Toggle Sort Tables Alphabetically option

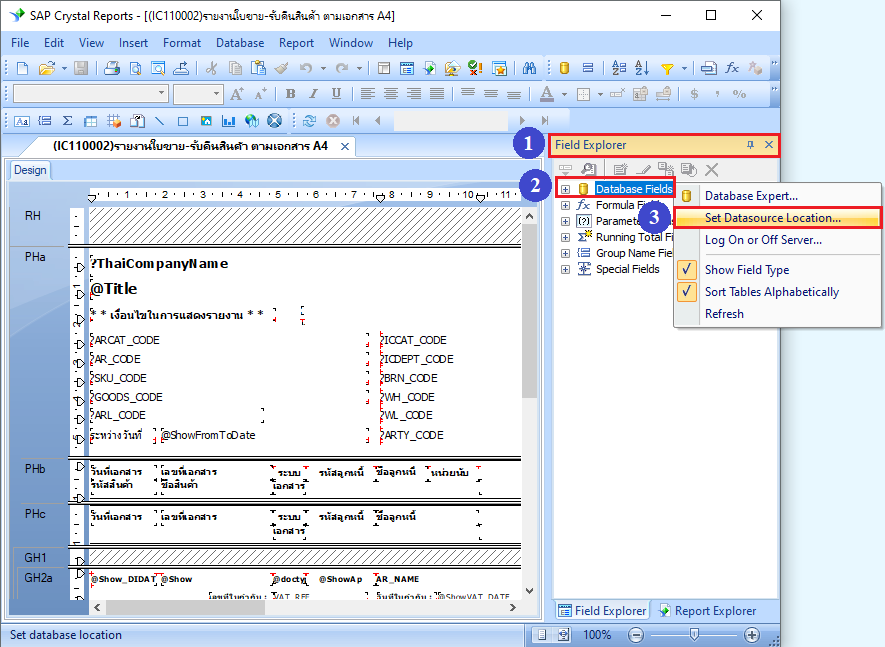click(771, 292)
